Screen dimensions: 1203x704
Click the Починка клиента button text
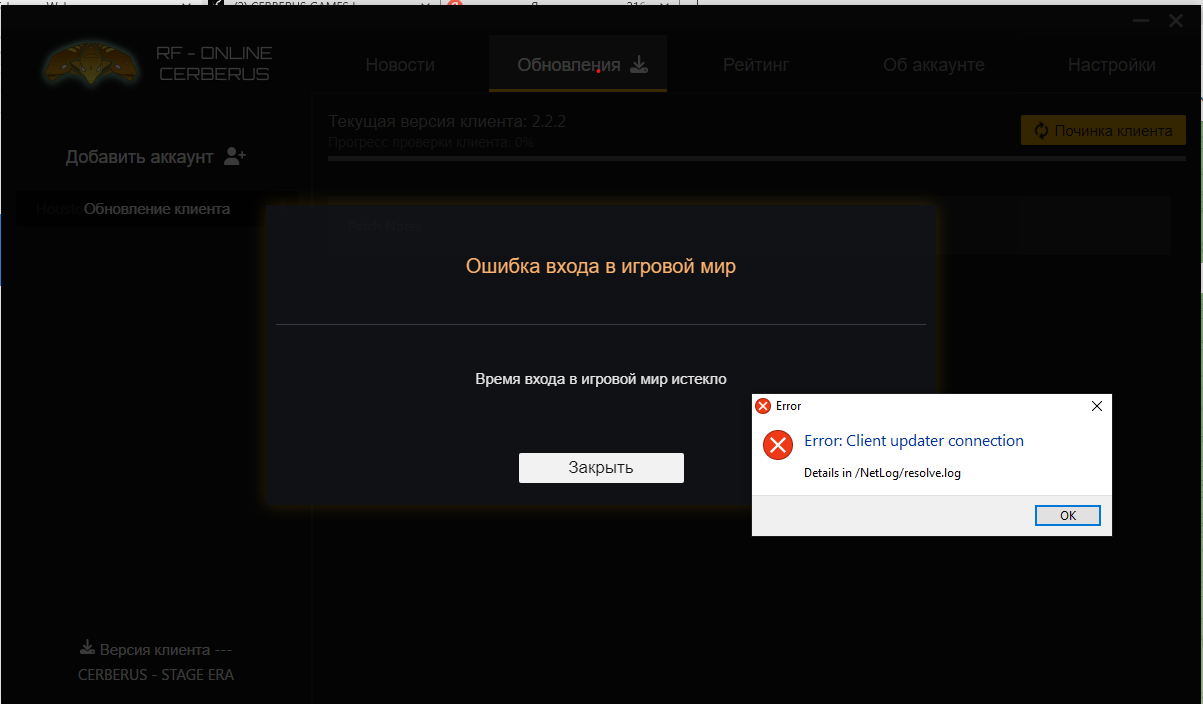pyautogui.click(x=1113, y=130)
